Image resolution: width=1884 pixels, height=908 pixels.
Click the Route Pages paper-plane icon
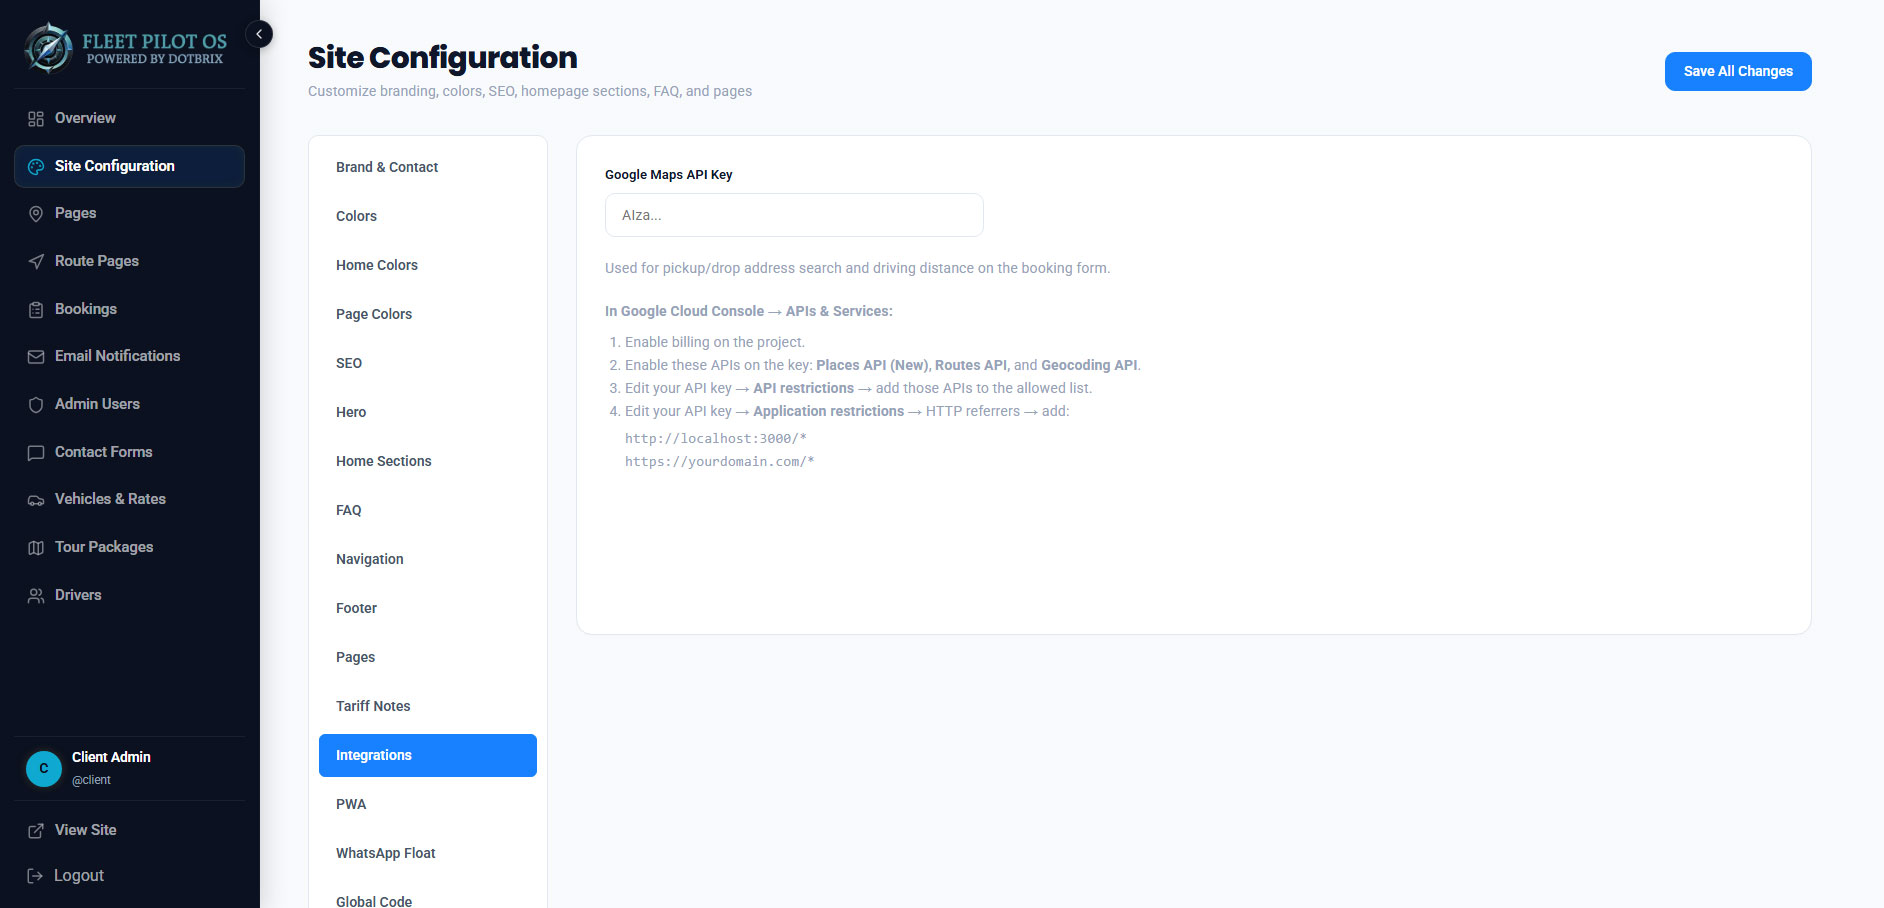(x=36, y=262)
